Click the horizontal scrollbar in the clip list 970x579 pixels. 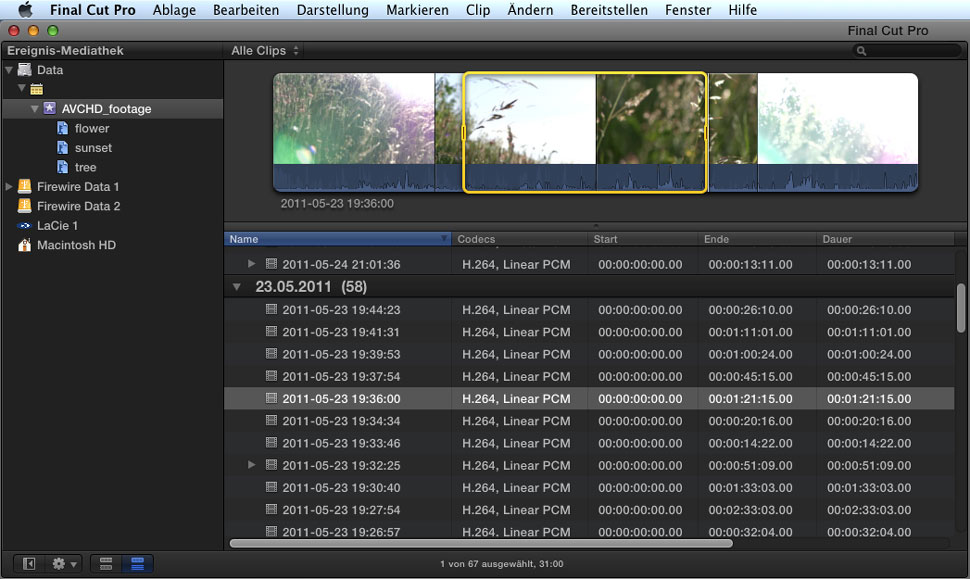tap(480, 544)
